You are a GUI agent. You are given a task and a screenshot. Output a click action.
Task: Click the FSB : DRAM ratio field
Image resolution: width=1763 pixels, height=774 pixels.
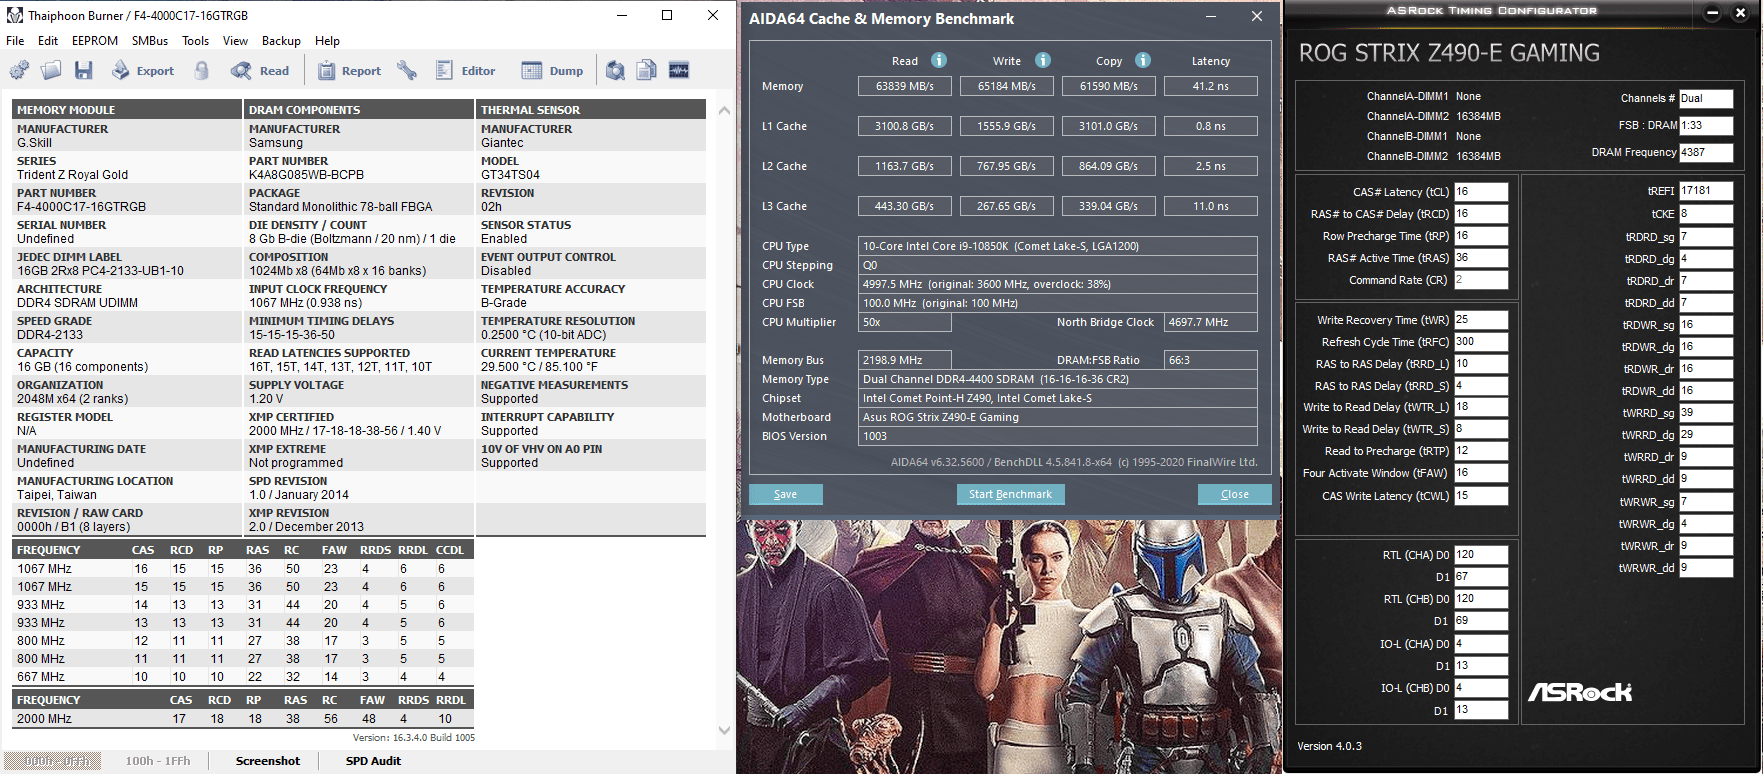(1706, 125)
